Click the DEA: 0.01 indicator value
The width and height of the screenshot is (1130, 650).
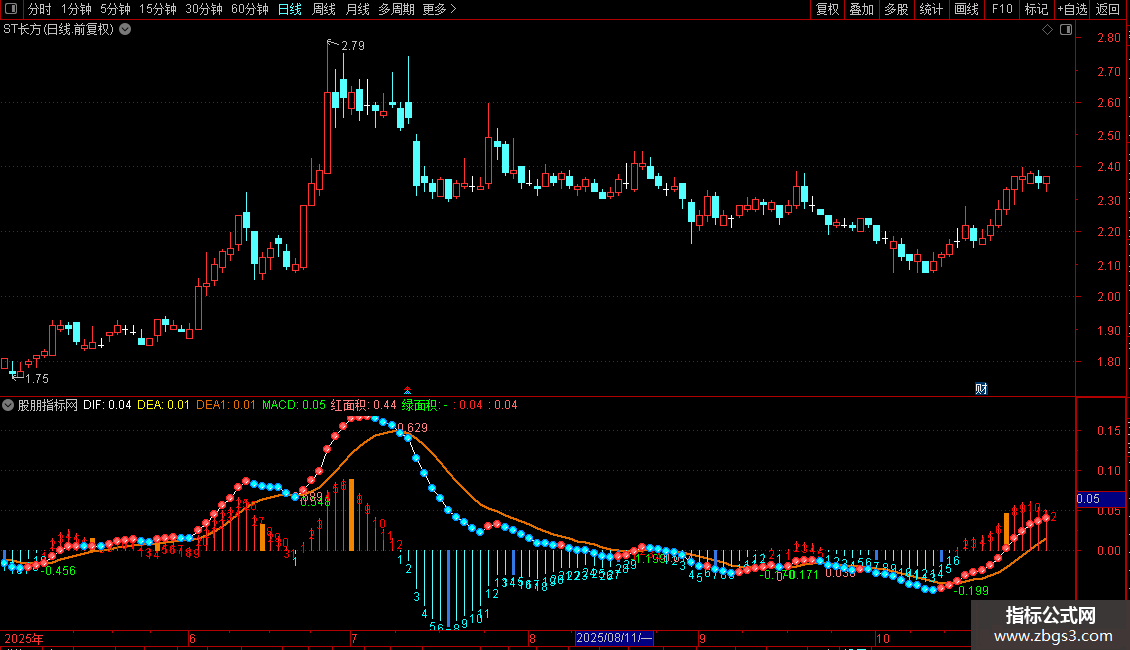pyautogui.click(x=163, y=405)
